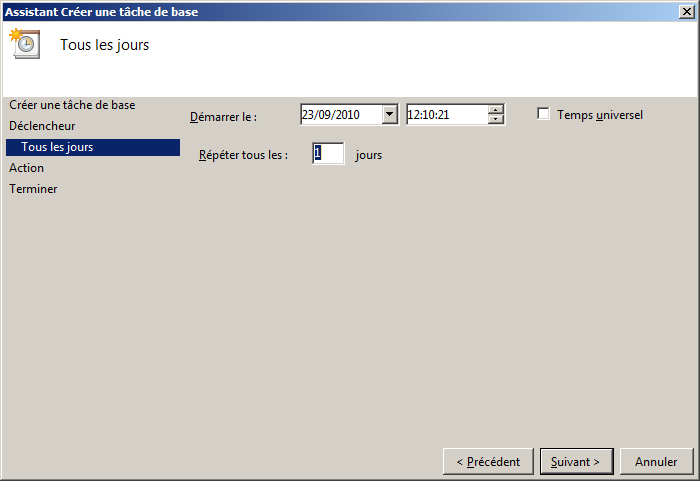
Task: Cancel the wizard with Annuler
Action: tap(656, 461)
